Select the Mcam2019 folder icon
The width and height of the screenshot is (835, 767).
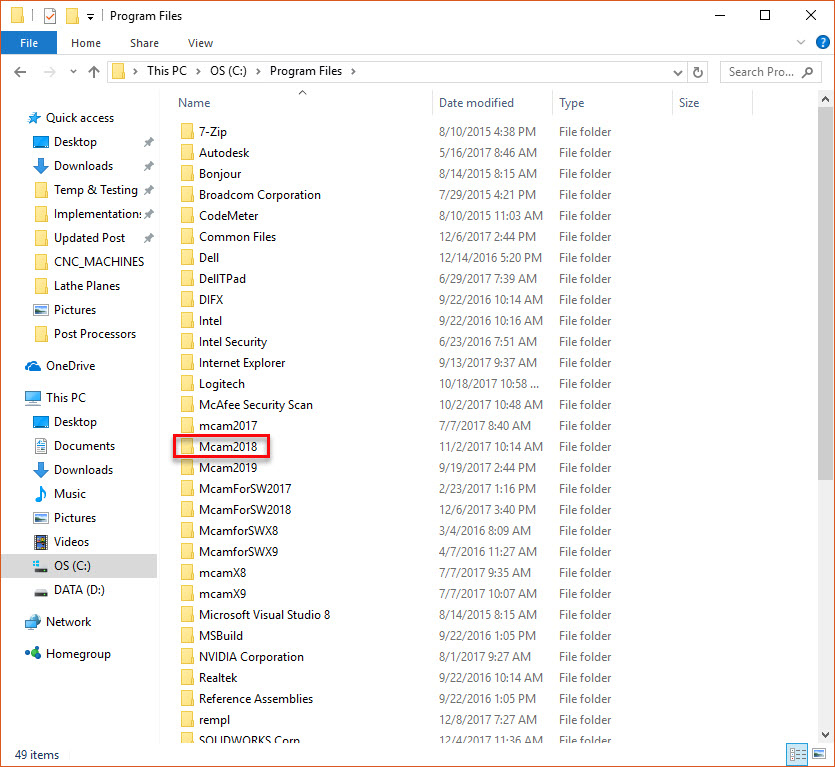(187, 468)
